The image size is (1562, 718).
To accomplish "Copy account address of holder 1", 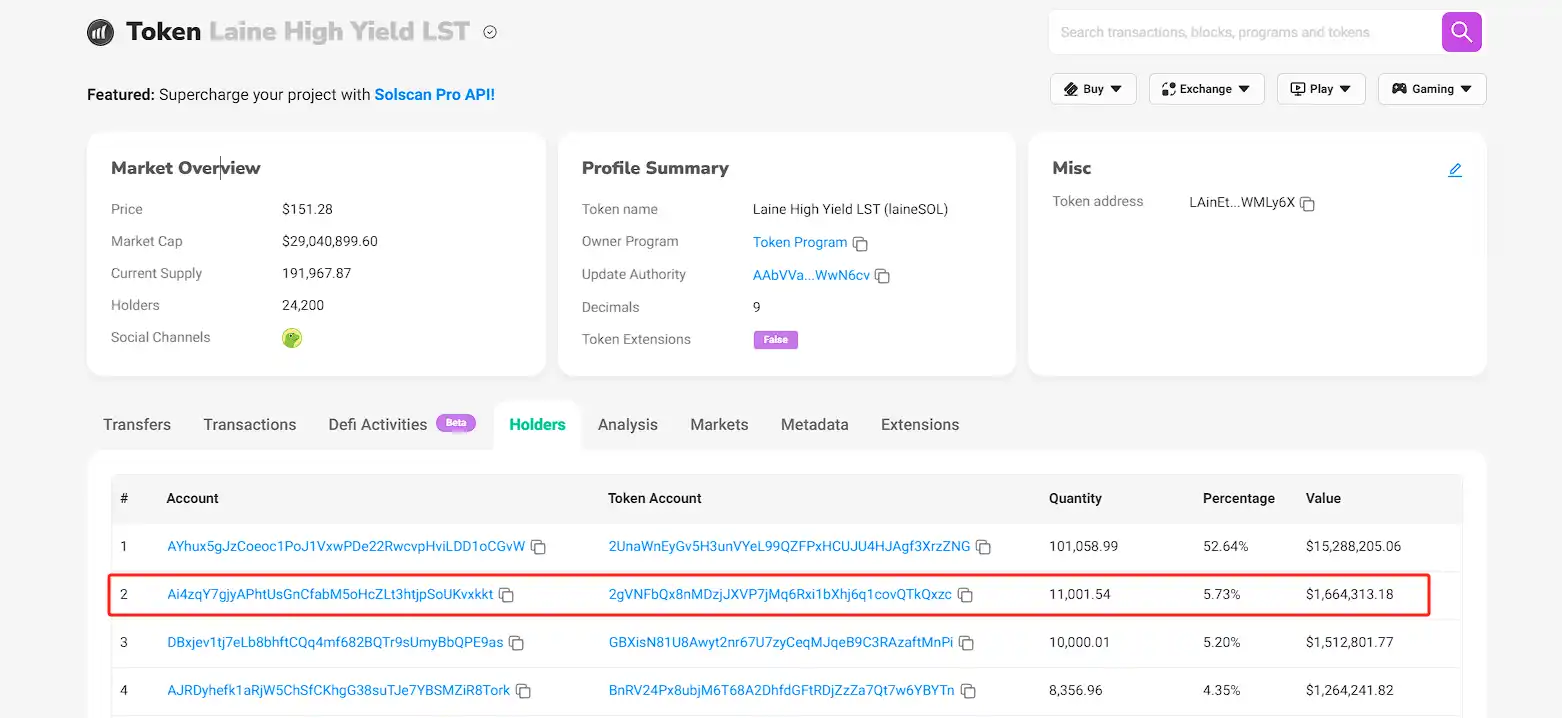I will click(538, 547).
